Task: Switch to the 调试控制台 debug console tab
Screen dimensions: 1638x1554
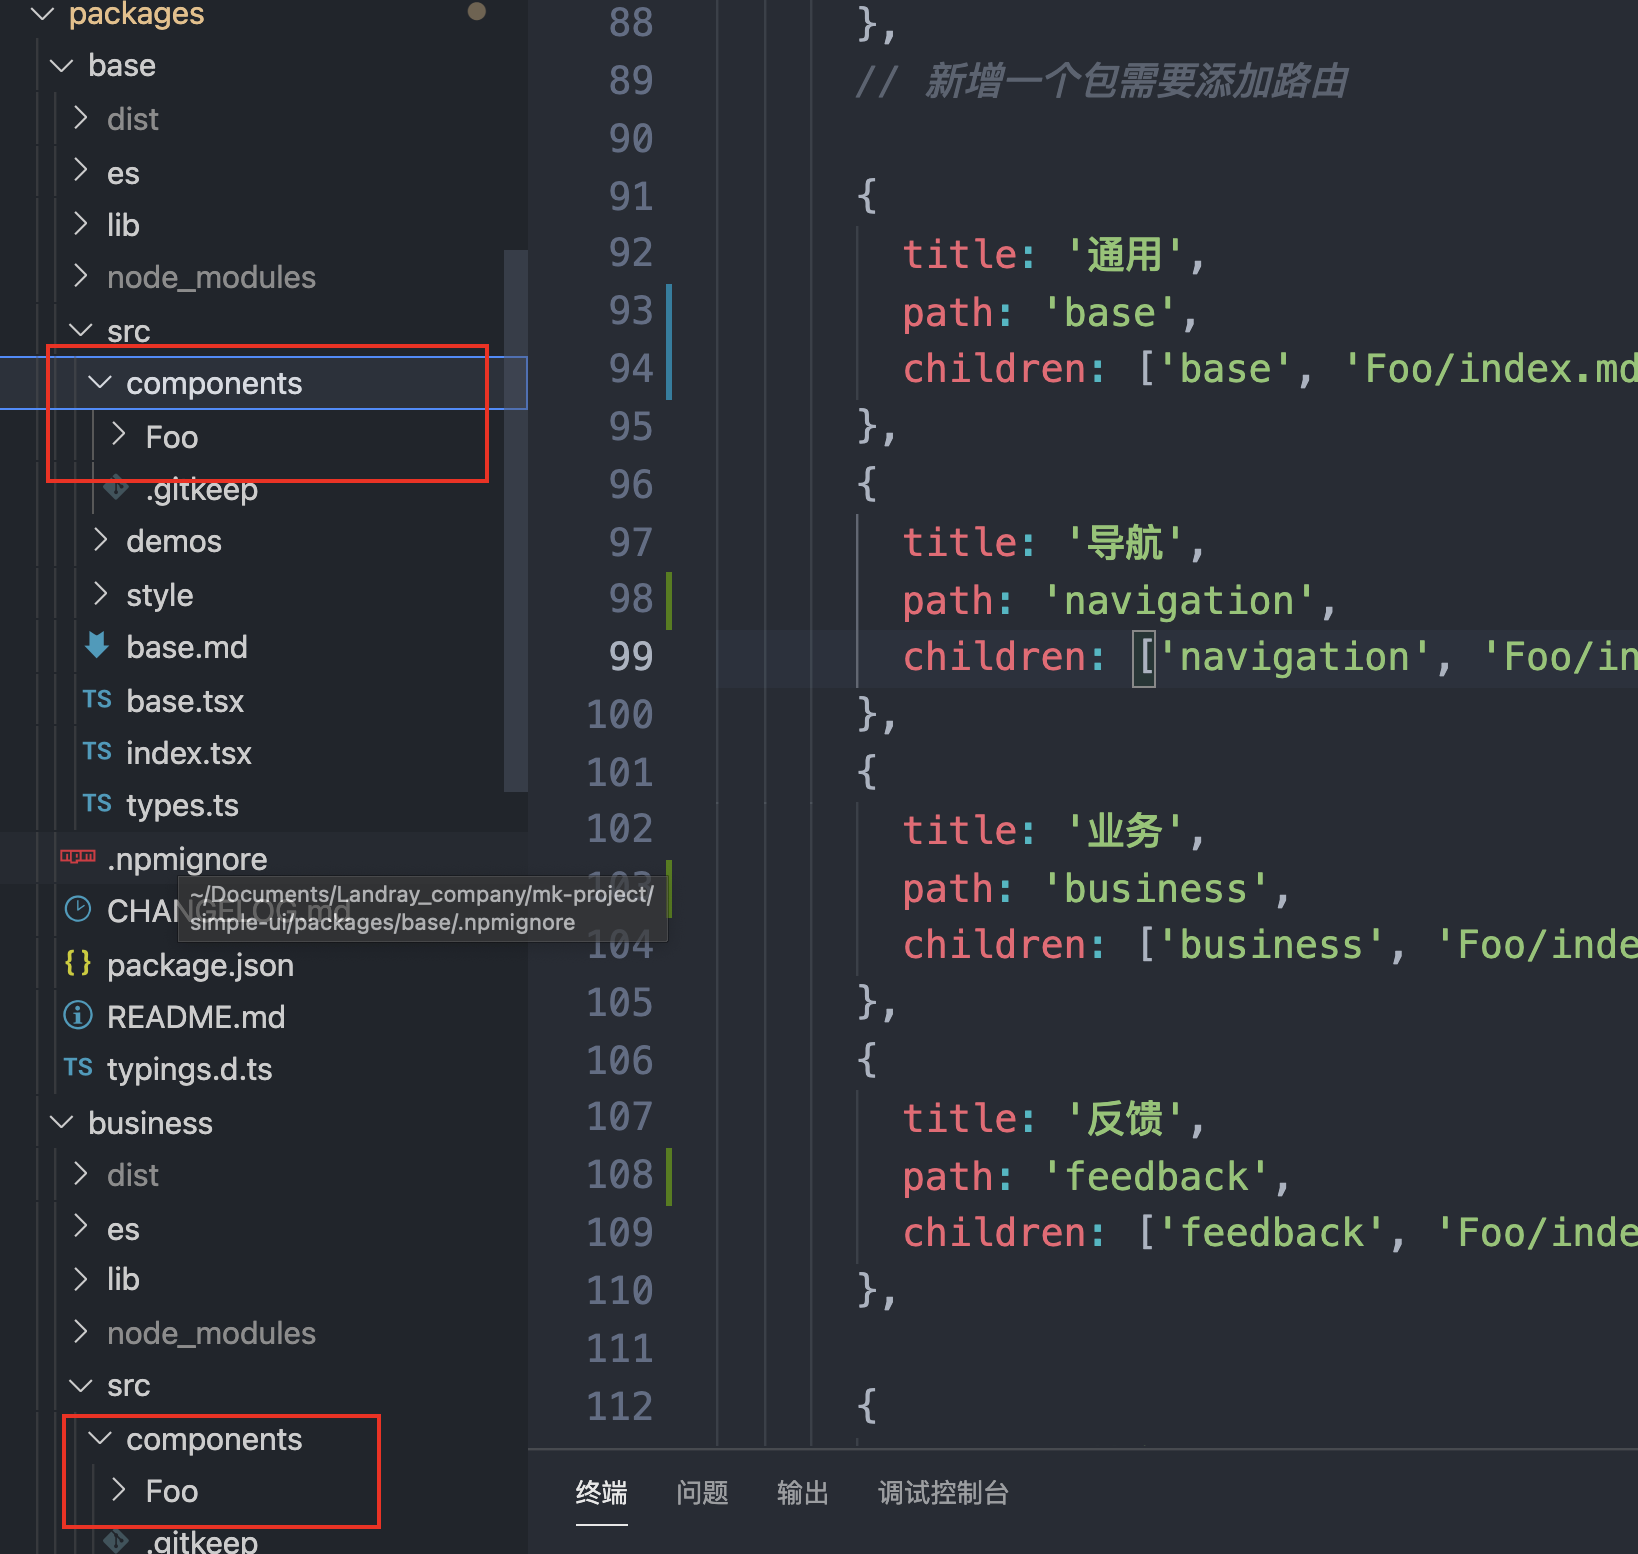Action: (x=943, y=1493)
